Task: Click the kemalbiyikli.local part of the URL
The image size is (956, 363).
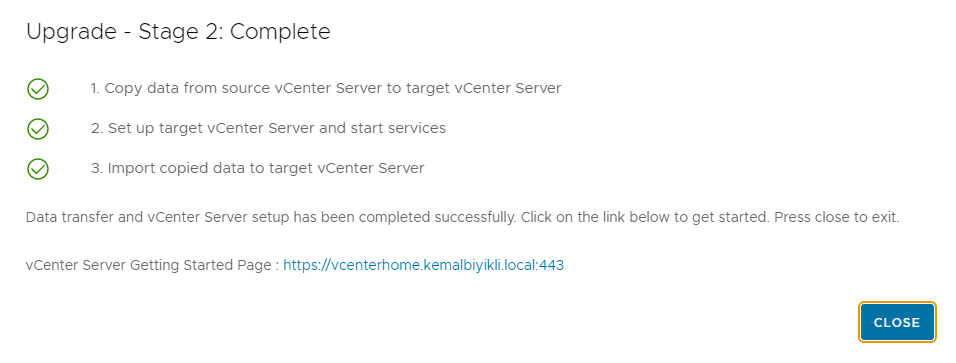Action: tap(479, 265)
